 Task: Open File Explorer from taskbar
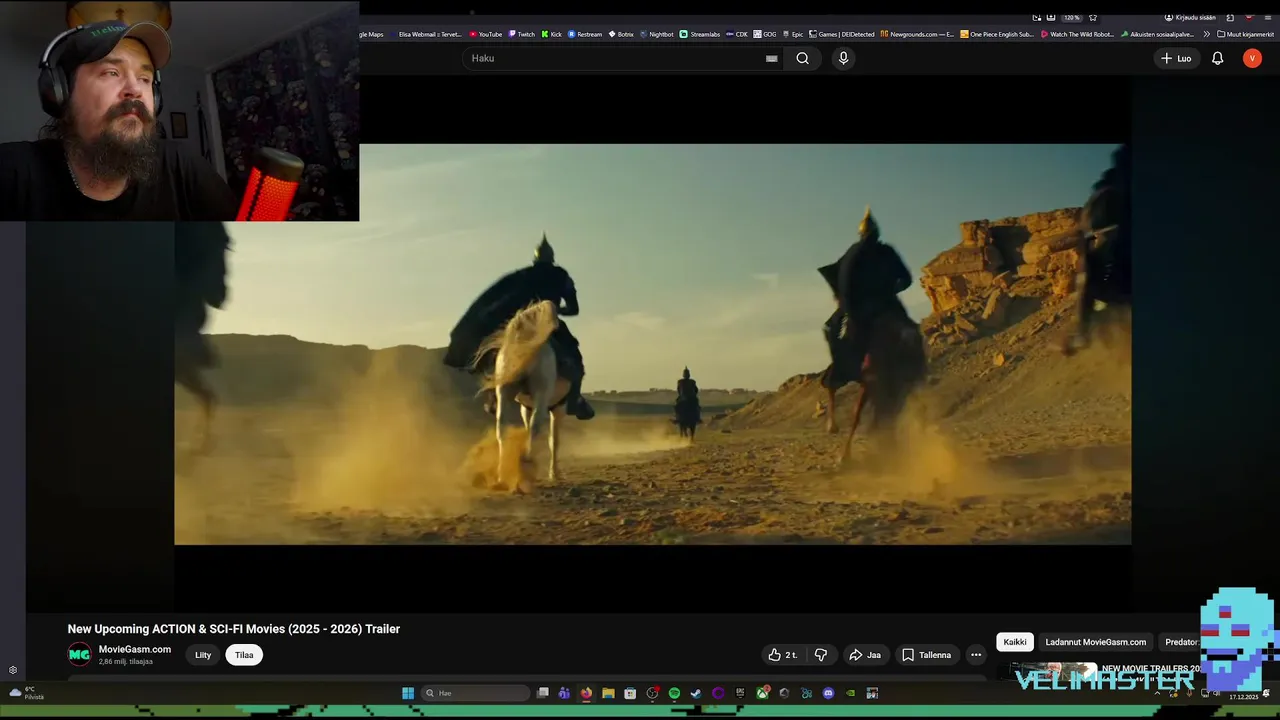608,693
